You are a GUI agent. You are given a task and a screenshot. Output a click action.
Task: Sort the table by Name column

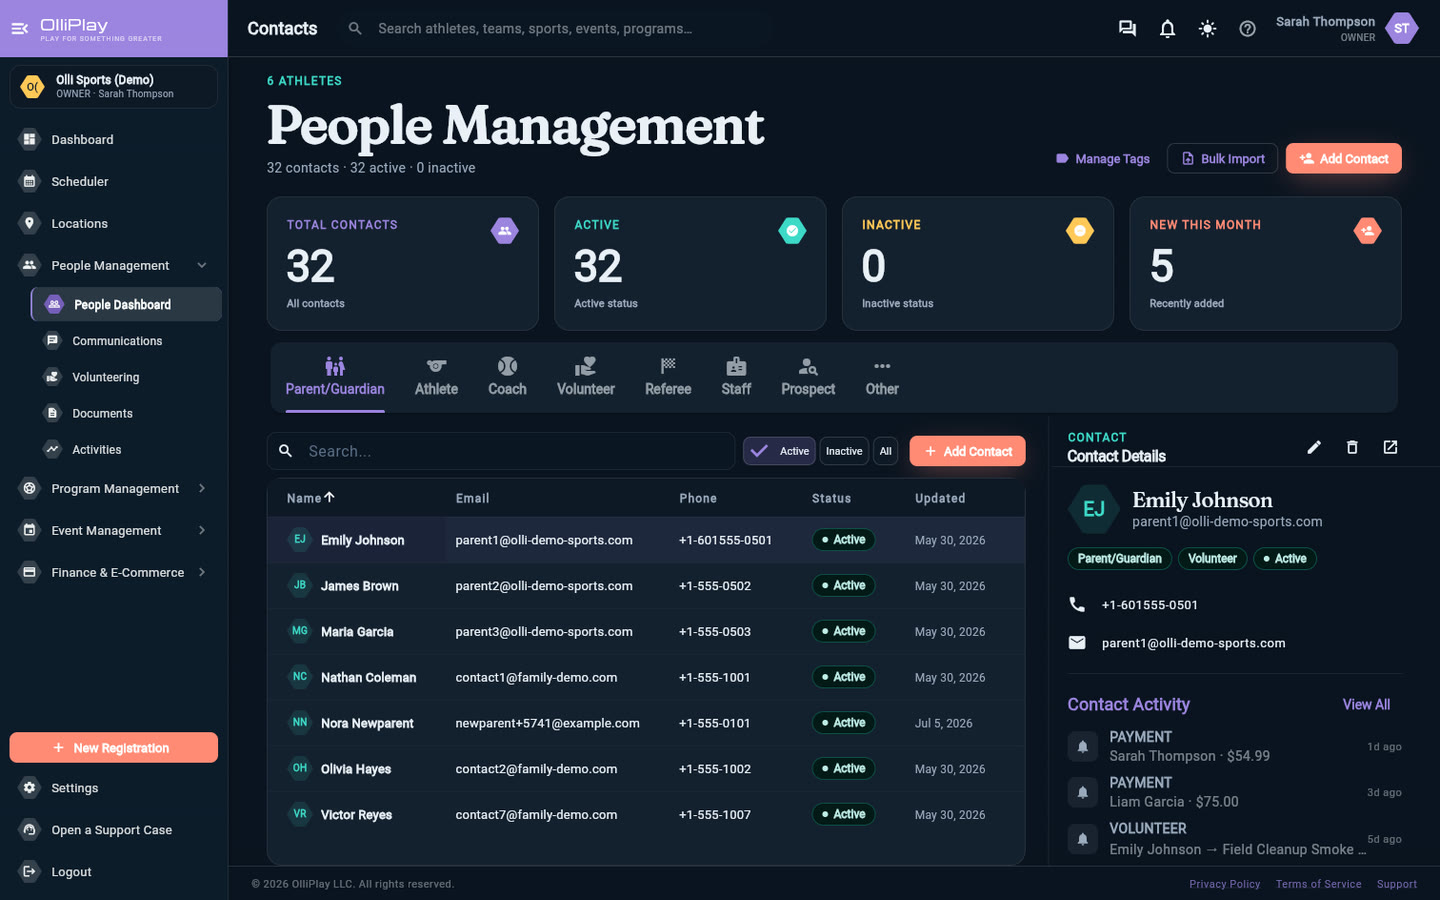311,498
